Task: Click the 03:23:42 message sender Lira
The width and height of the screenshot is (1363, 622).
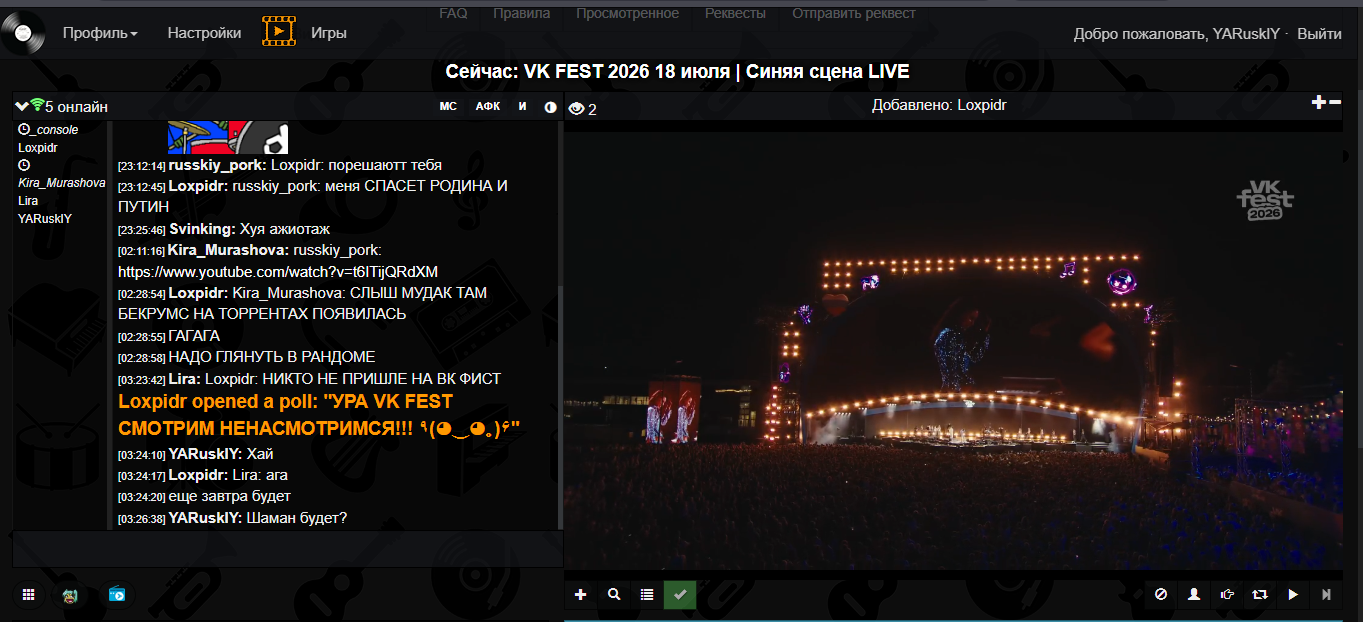Action: pyautogui.click(x=185, y=379)
